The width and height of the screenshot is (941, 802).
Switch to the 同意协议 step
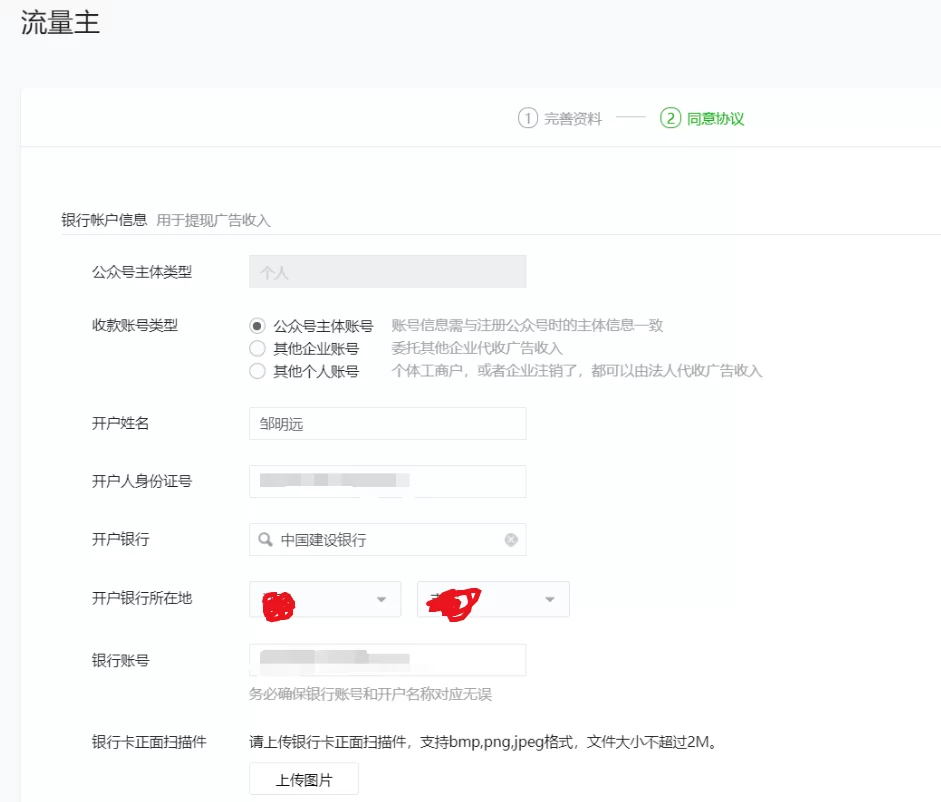(x=715, y=119)
